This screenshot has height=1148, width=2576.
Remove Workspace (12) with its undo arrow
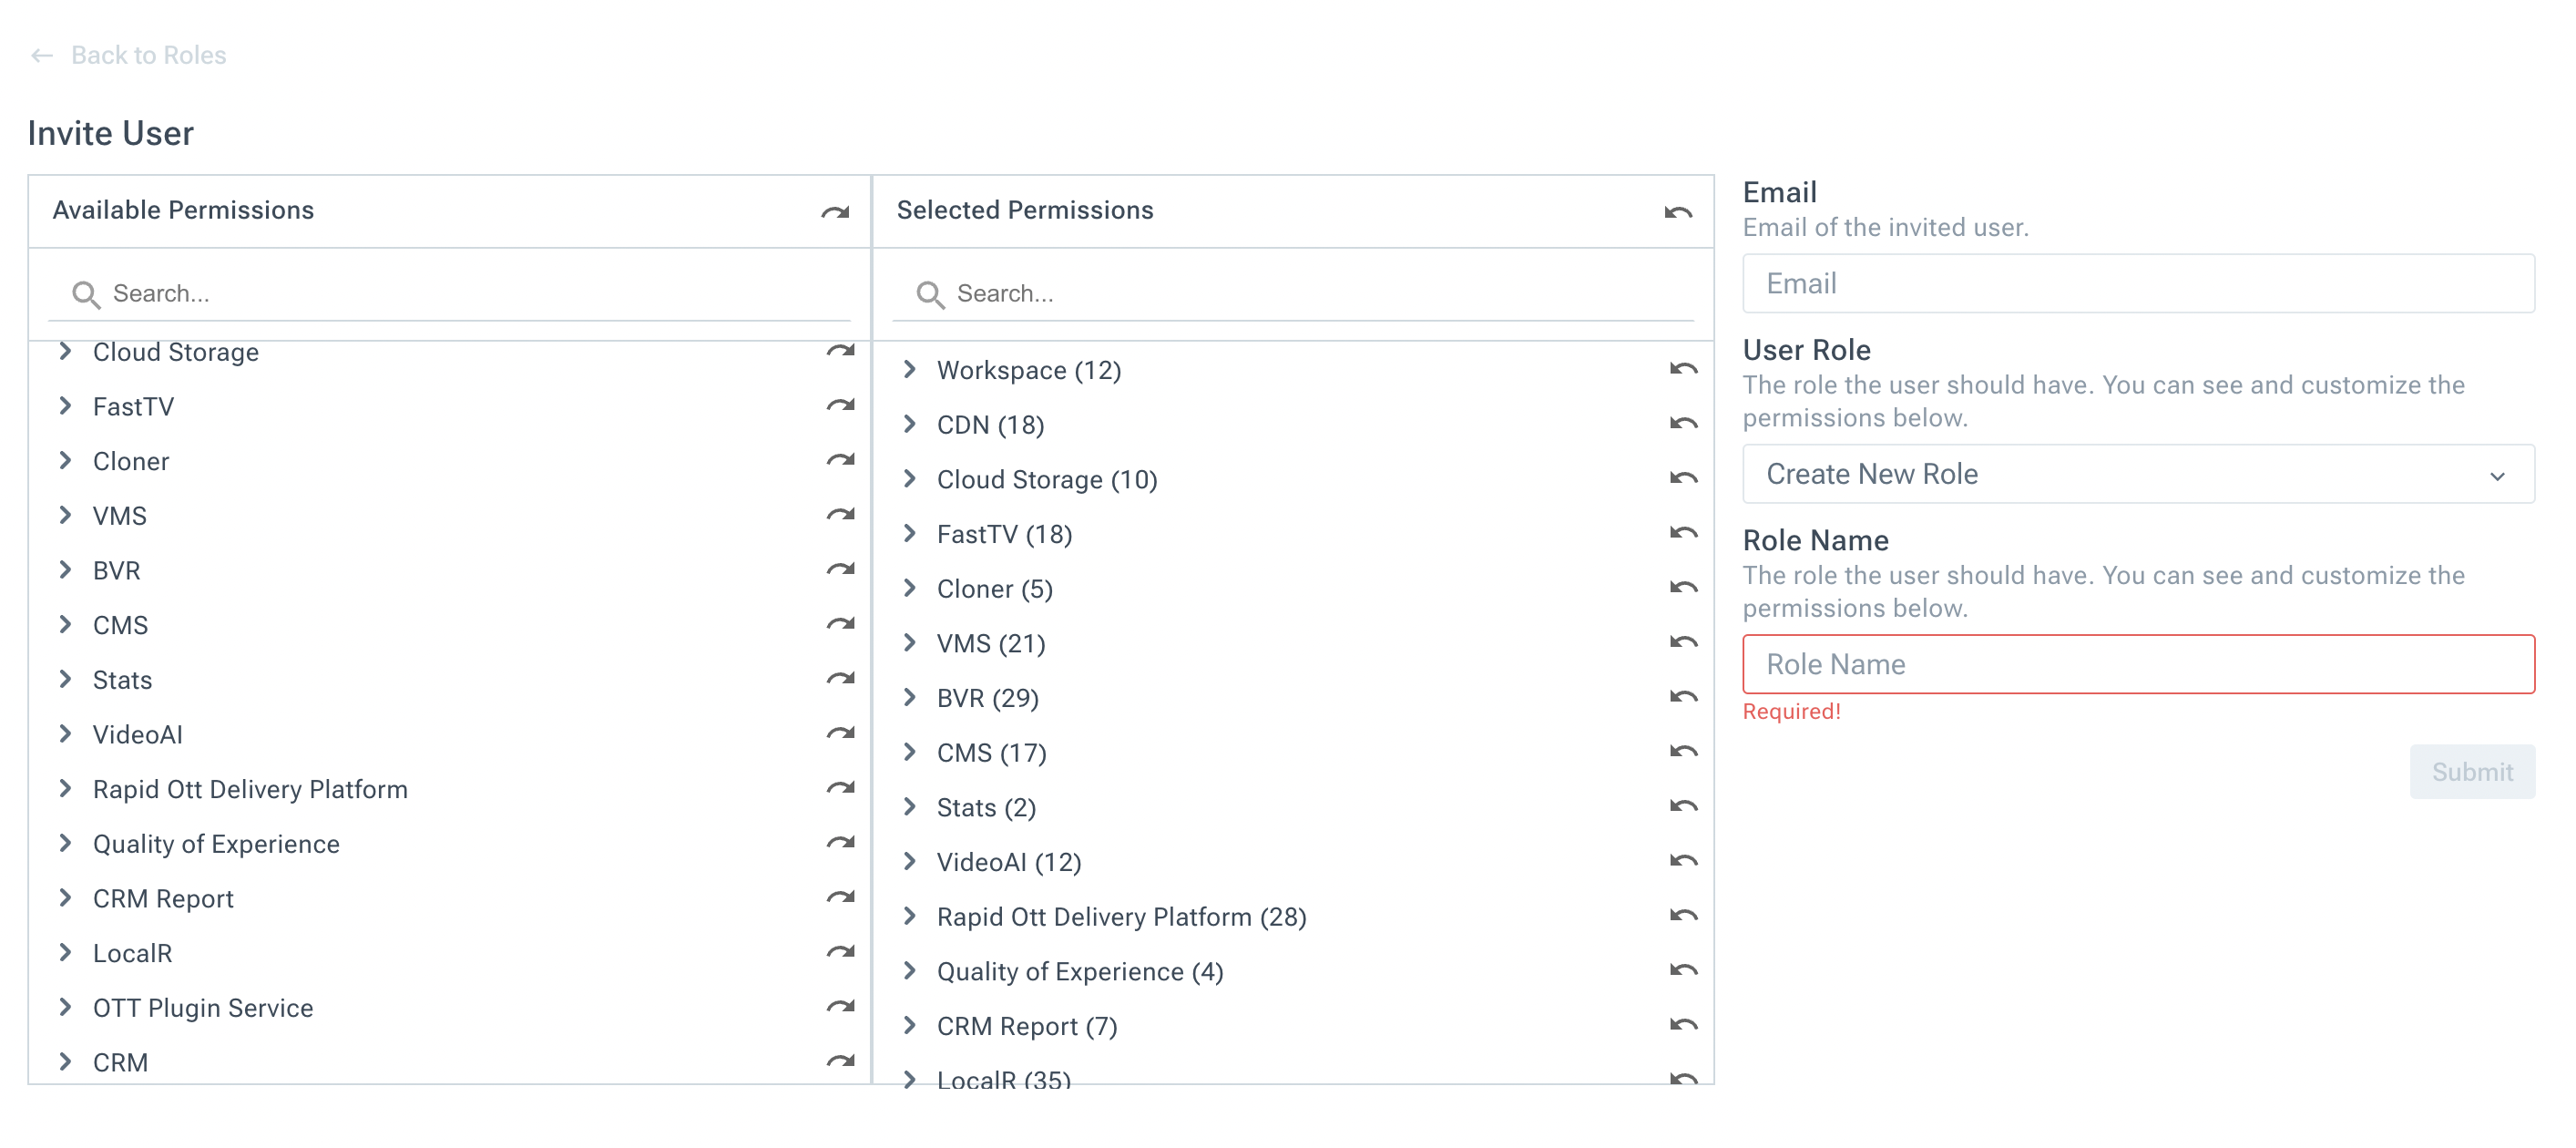(x=1684, y=370)
